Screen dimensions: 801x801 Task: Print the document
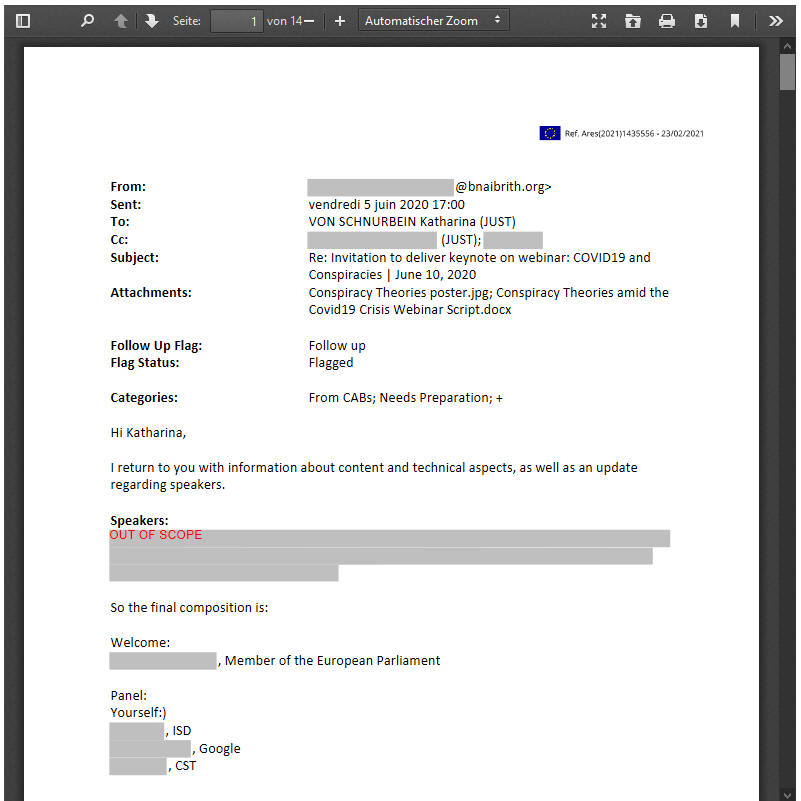tap(667, 21)
